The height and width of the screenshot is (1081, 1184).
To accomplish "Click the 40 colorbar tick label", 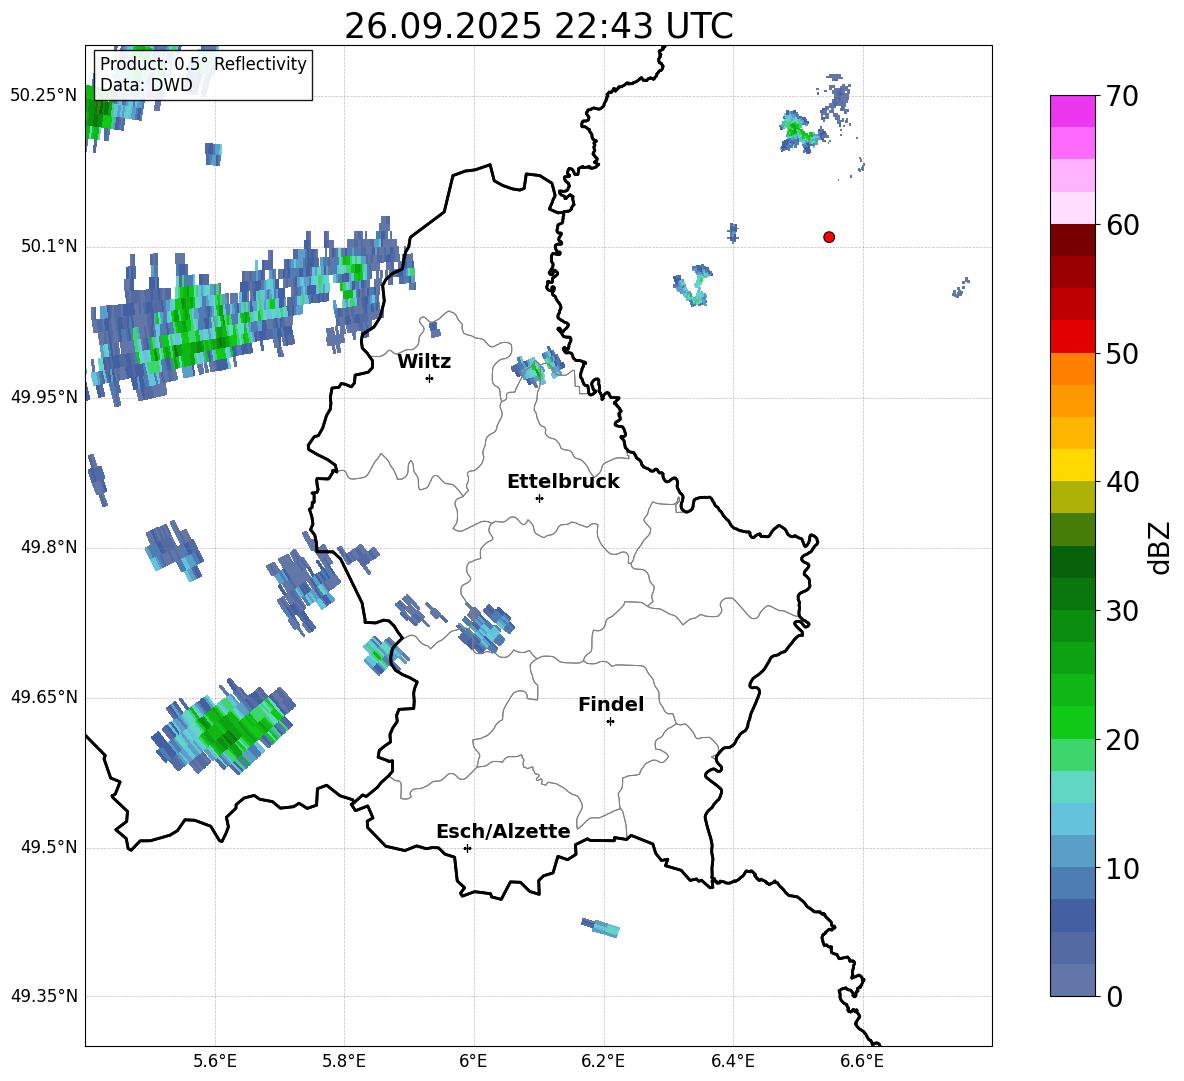I will click(x=1122, y=482).
